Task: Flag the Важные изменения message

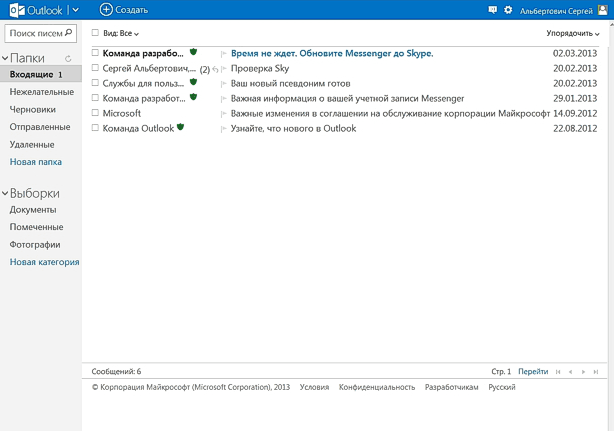Action: point(224,114)
